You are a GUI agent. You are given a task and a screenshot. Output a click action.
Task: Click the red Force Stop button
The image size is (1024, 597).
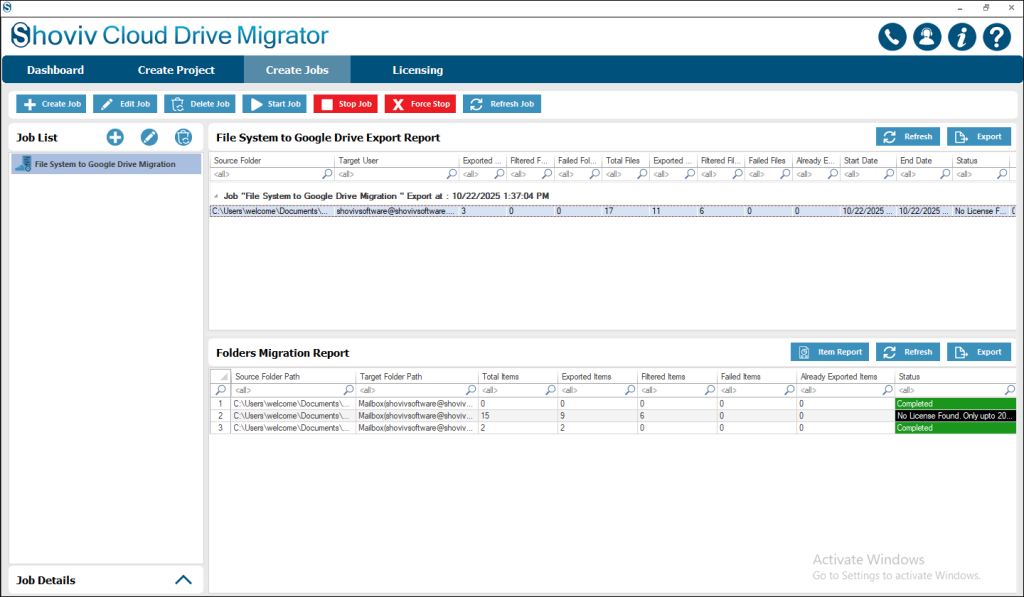tap(421, 104)
